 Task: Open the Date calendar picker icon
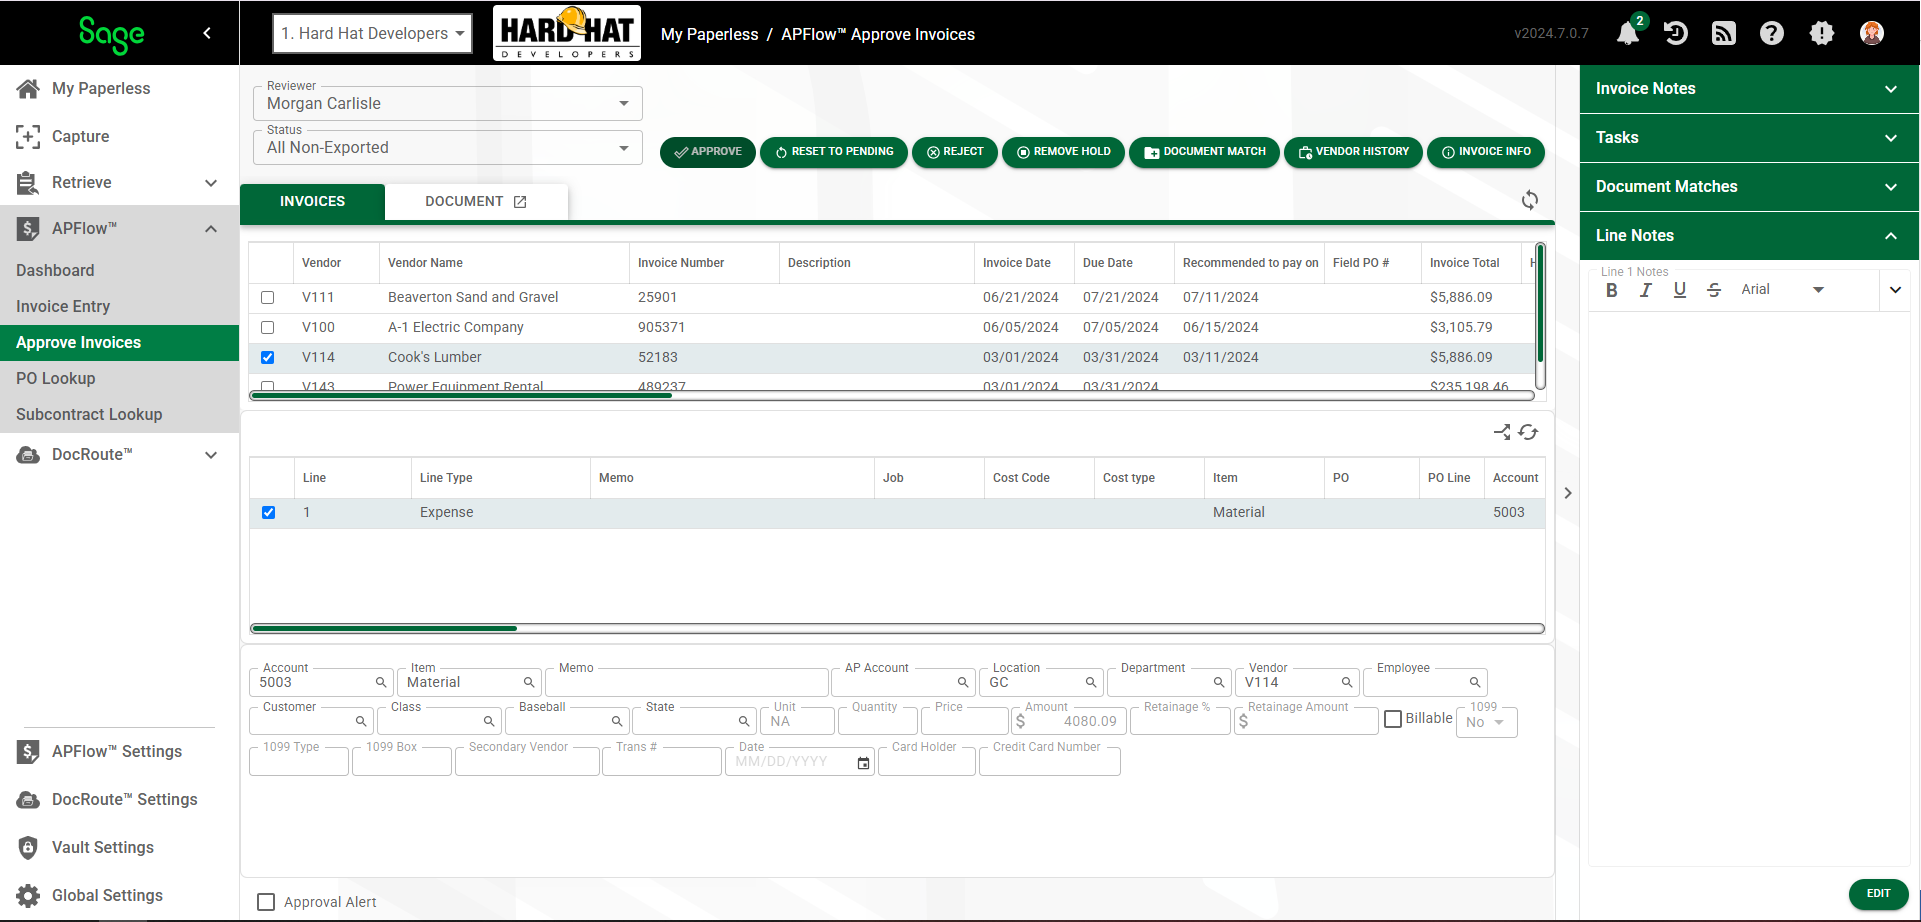tap(863, 763)
